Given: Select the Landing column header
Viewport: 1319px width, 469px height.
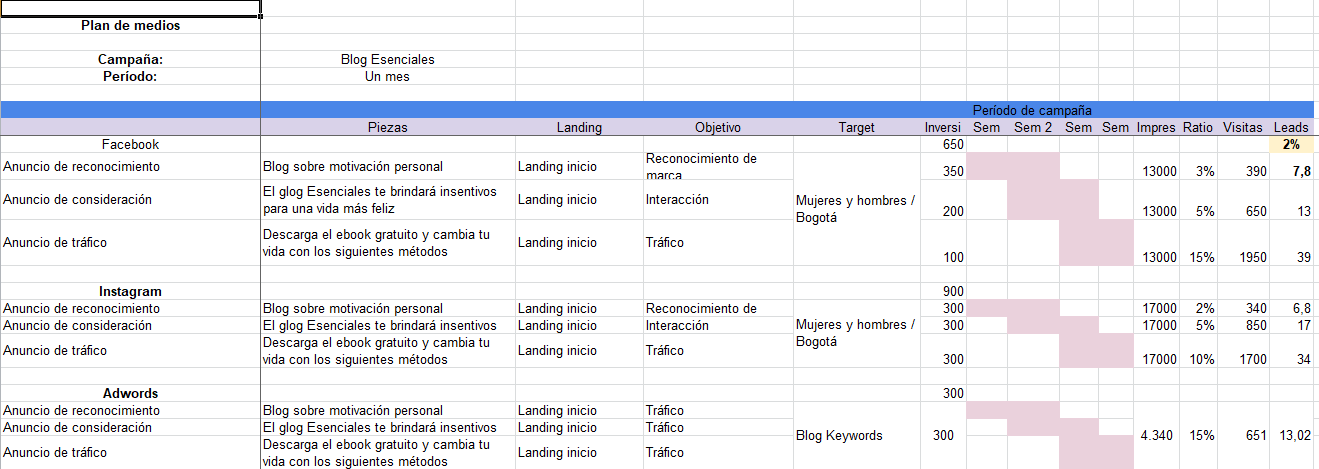Looking at the screenshot, I should point(579,128).
